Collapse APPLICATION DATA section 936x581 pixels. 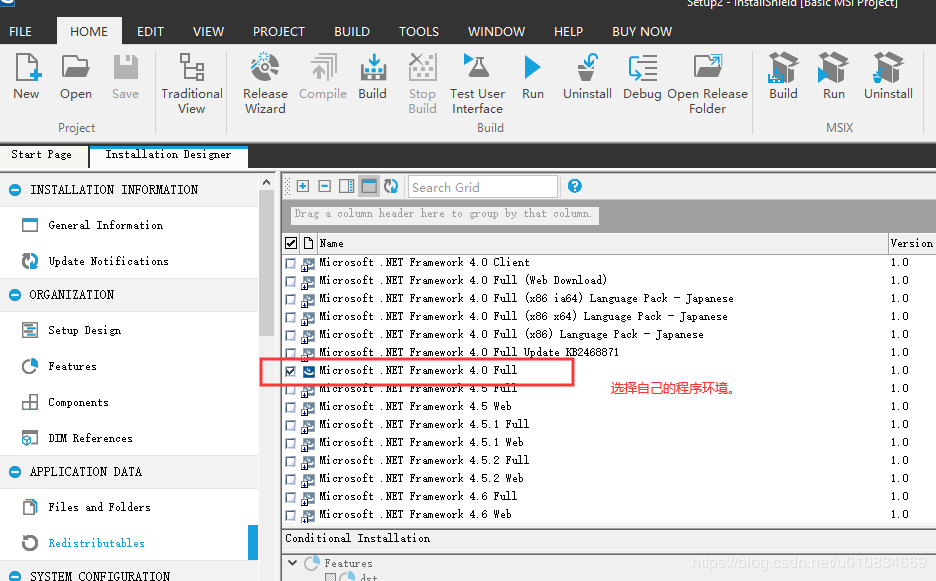click(15, 472)
